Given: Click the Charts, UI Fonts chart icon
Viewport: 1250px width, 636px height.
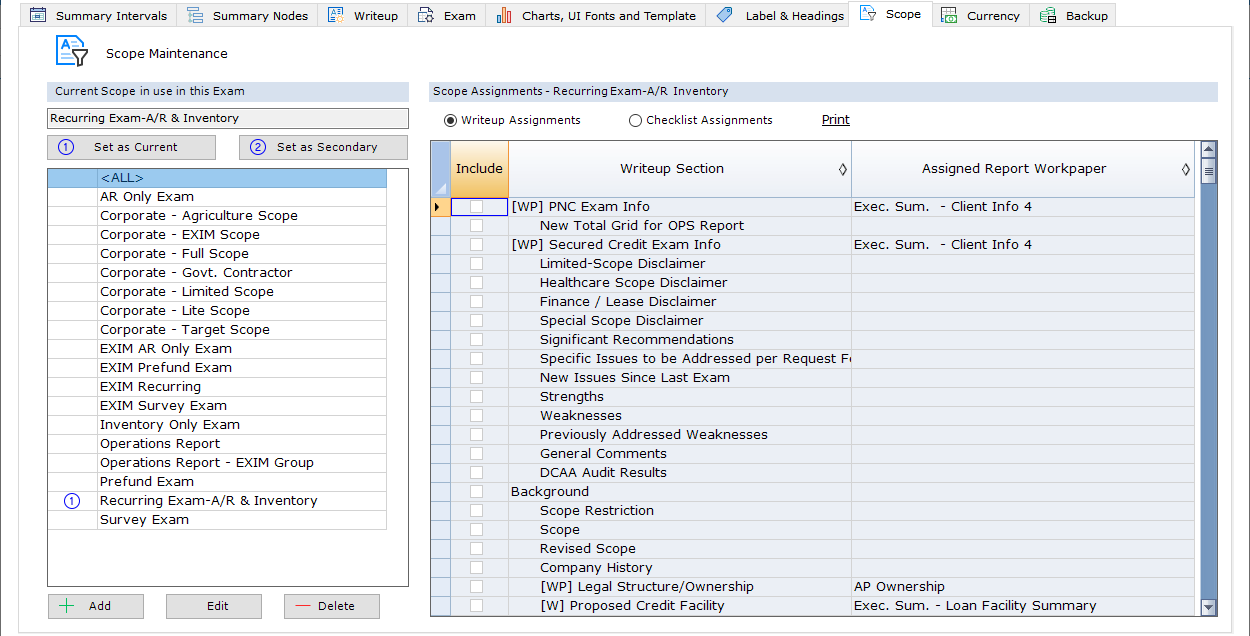Looking at the screenshot, I should (x=505, y=16).
